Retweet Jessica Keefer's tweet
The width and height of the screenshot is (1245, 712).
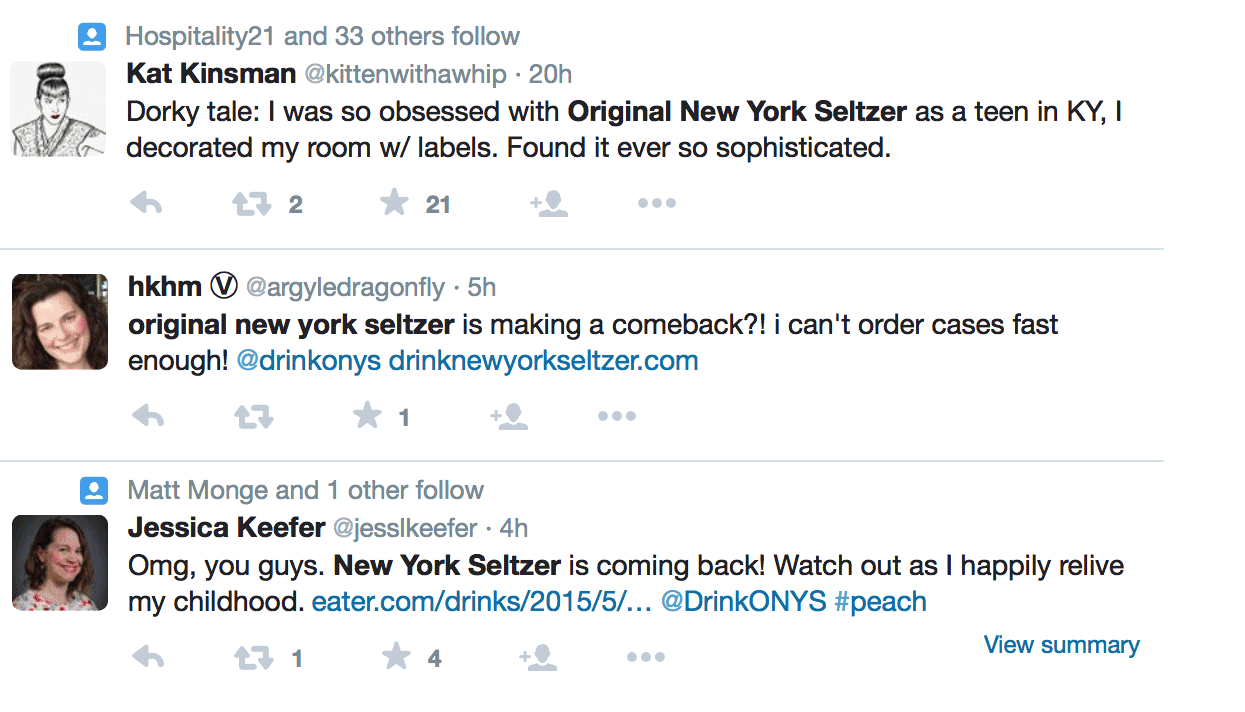(253, 657)
